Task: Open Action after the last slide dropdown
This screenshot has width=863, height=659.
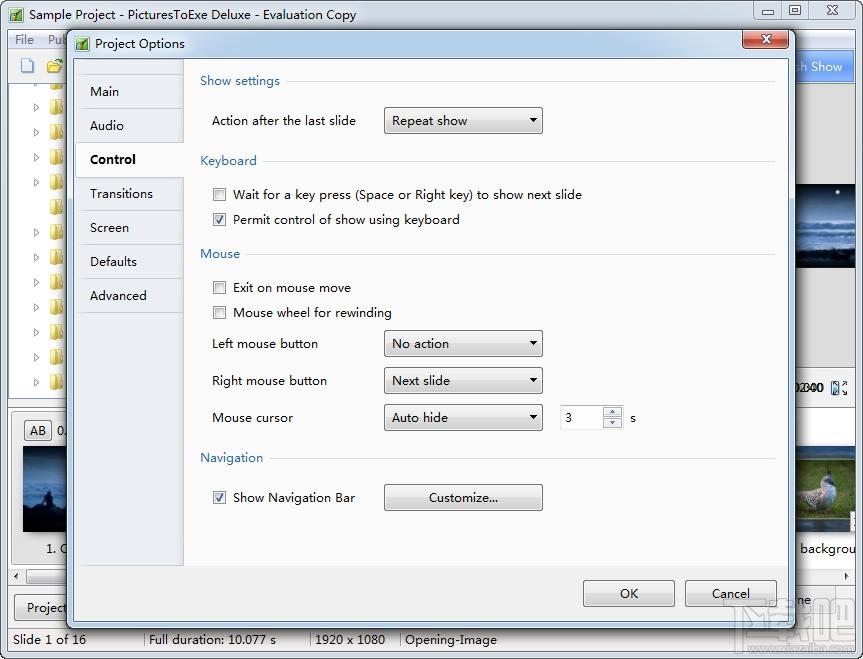Action: 463,121
